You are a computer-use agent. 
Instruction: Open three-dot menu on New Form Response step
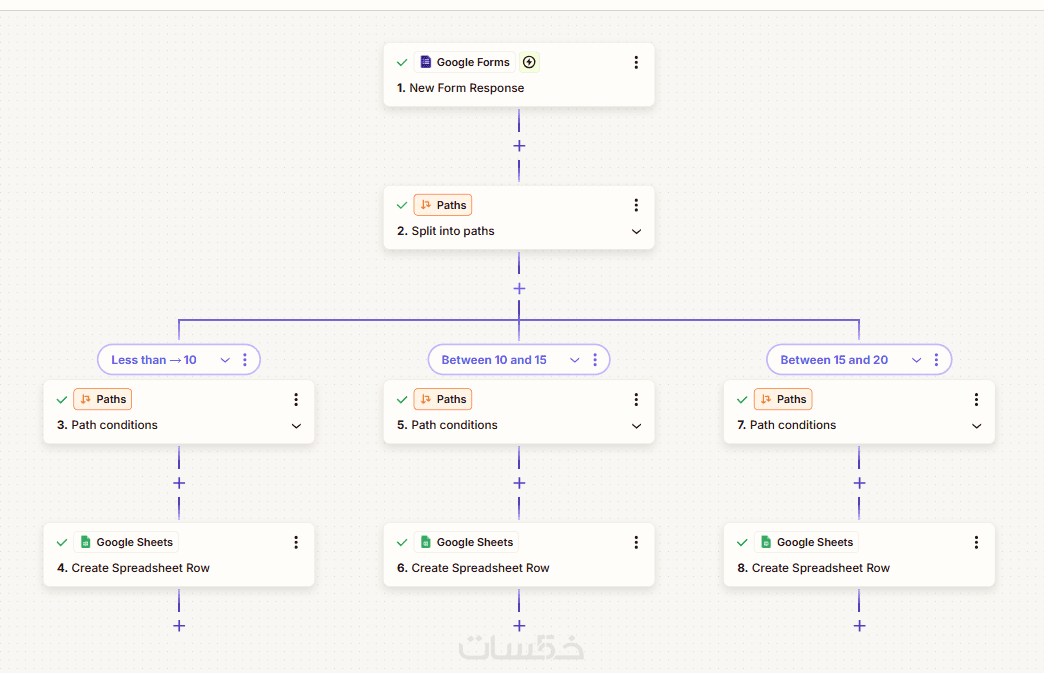coord(636,63)
